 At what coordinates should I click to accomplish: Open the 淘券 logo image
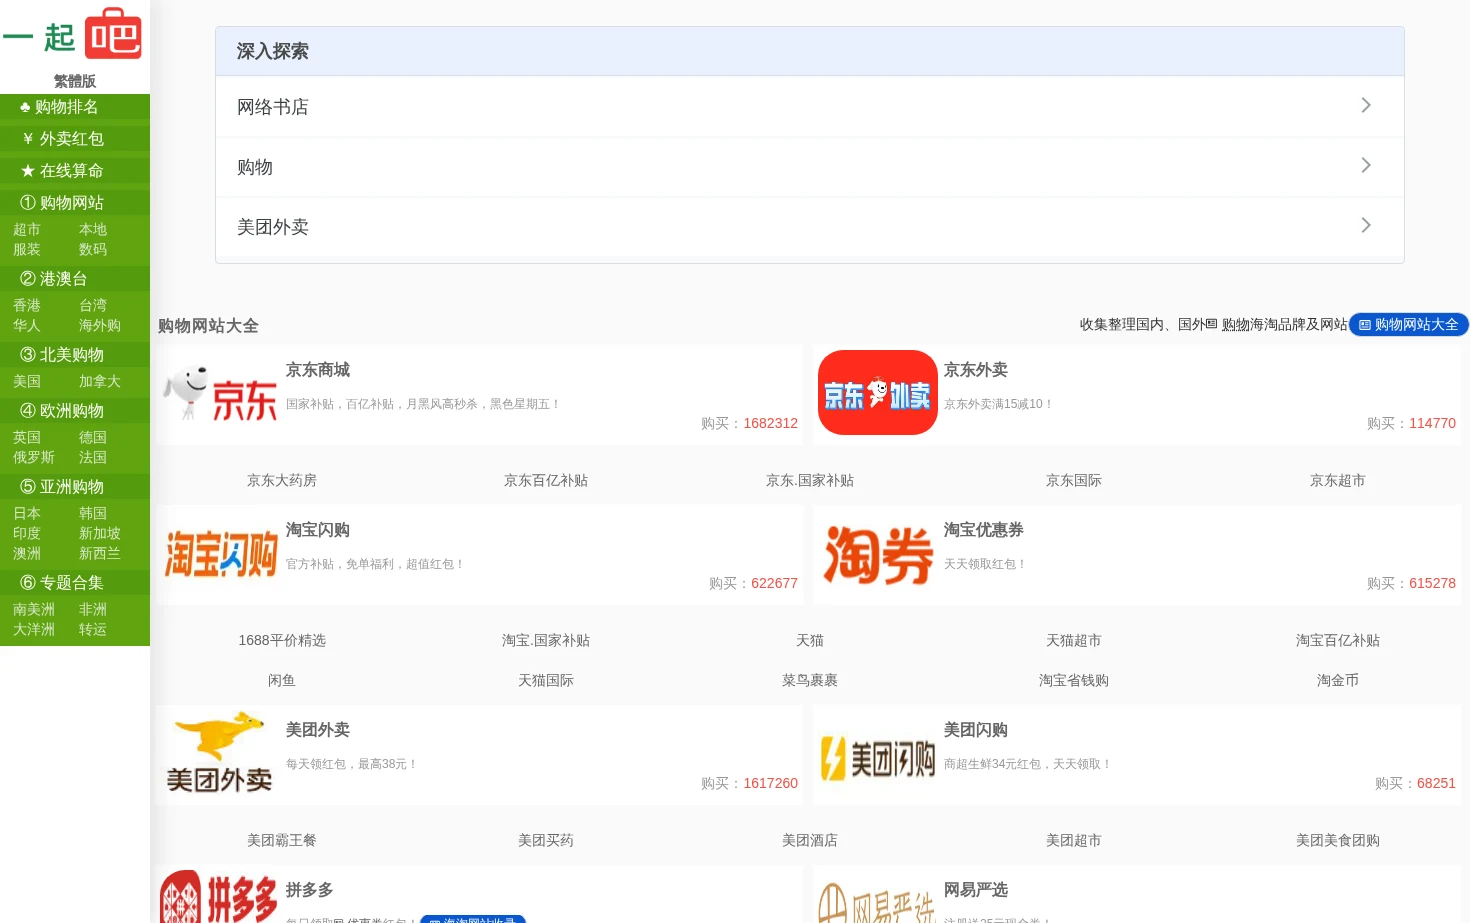coord(878,553)
